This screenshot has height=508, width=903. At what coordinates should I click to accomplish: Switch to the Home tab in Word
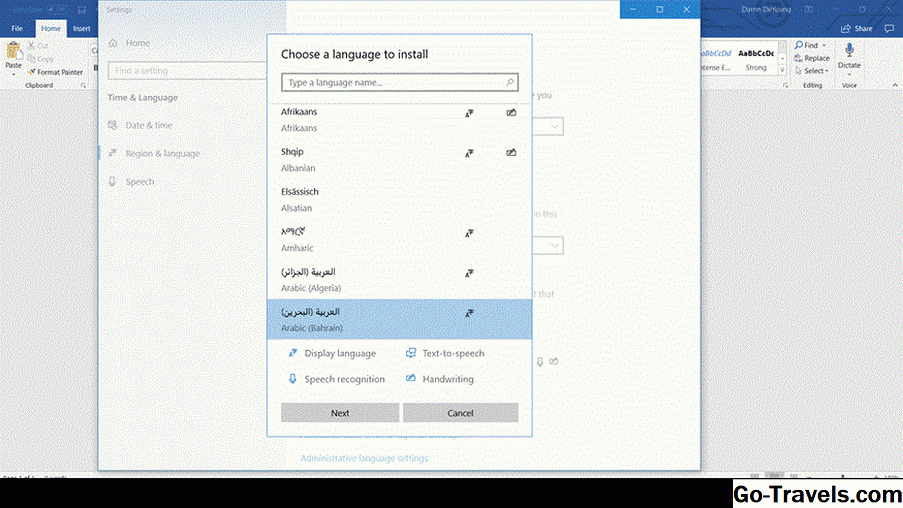click(x=51, y=28)
